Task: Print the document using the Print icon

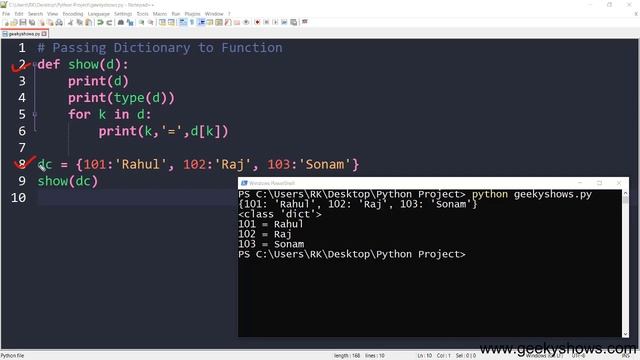Action: tap(59, 22)
